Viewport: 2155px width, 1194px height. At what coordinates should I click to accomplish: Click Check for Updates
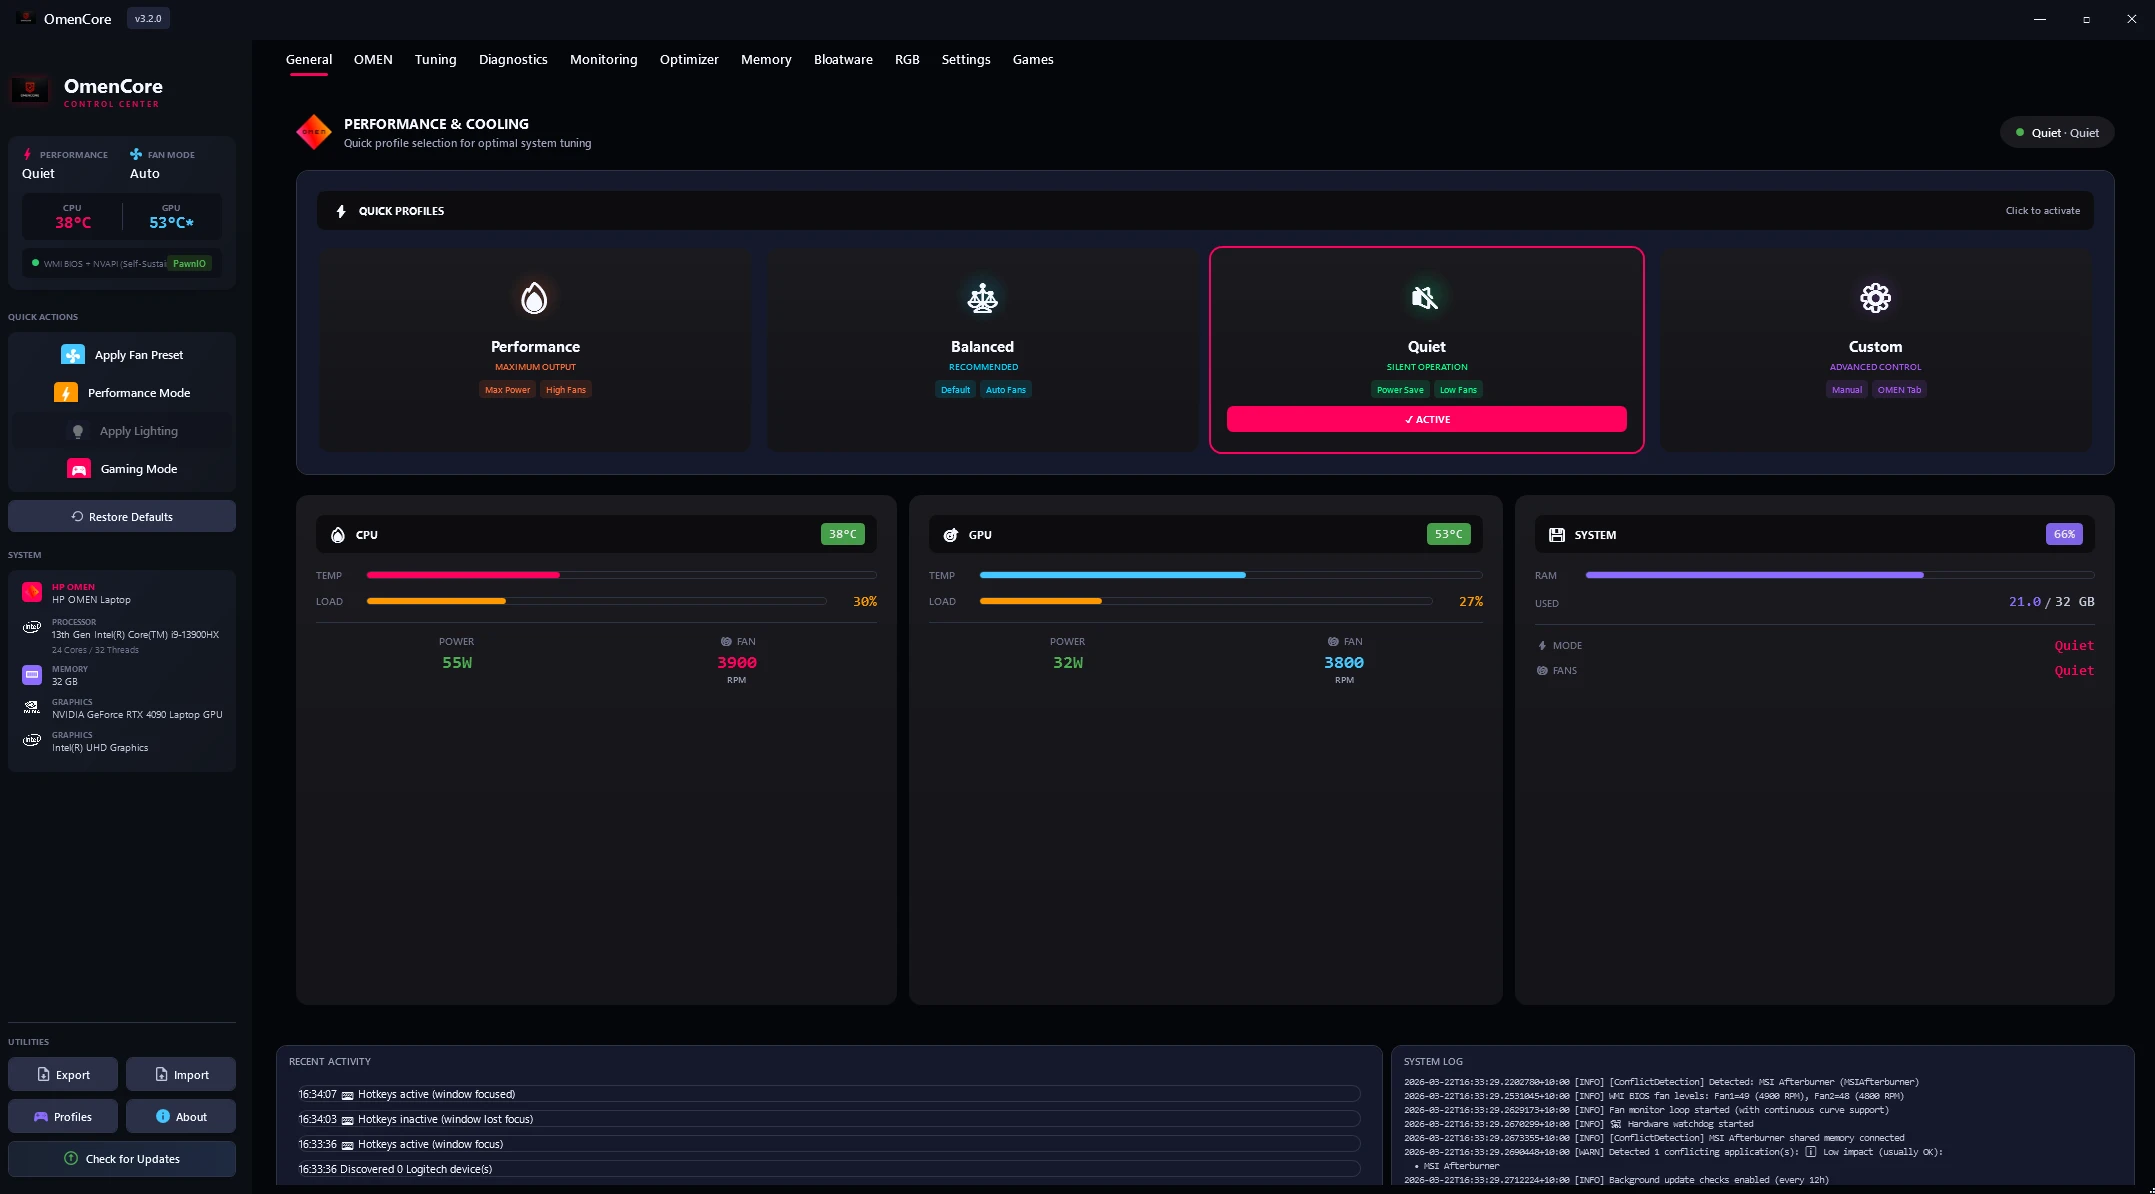(122, 1159)
